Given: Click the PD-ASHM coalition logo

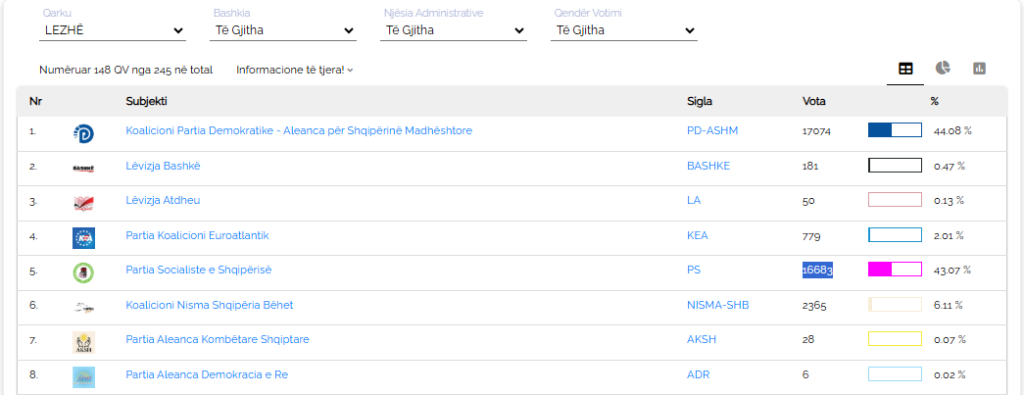Looking at the screenshot, I should tap(84, 134).
